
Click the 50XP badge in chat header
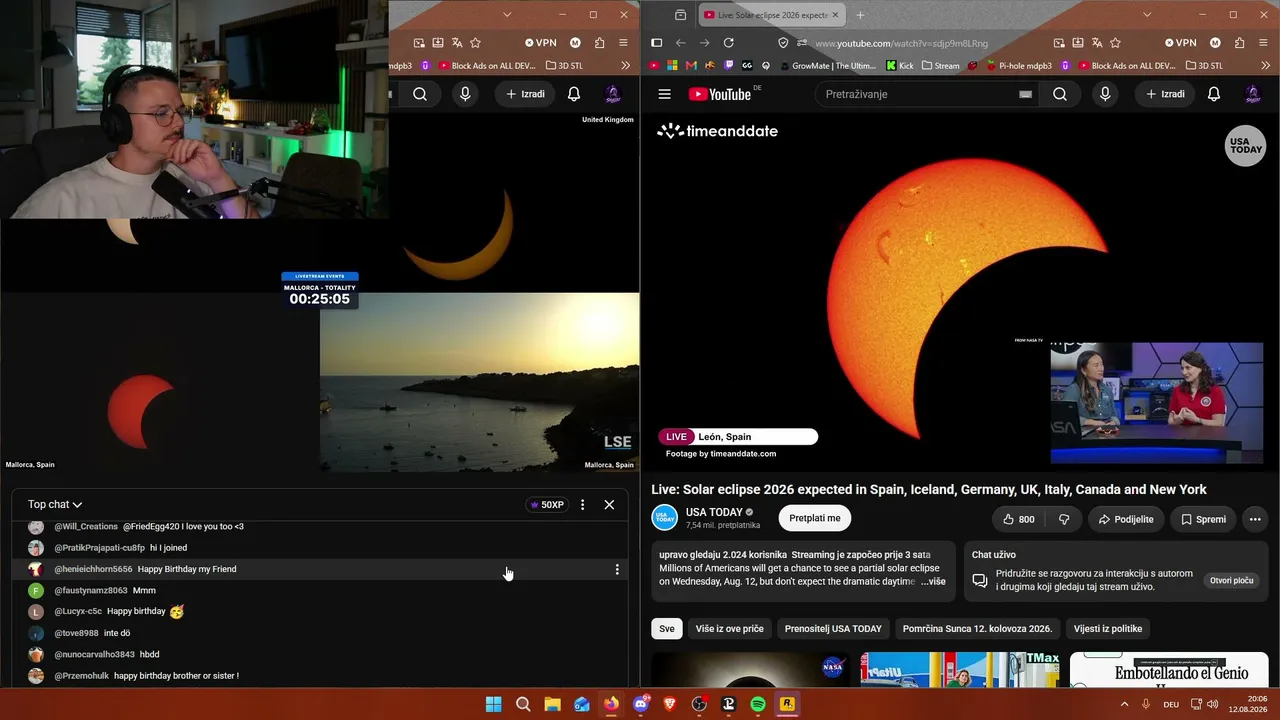pos(547,505)
